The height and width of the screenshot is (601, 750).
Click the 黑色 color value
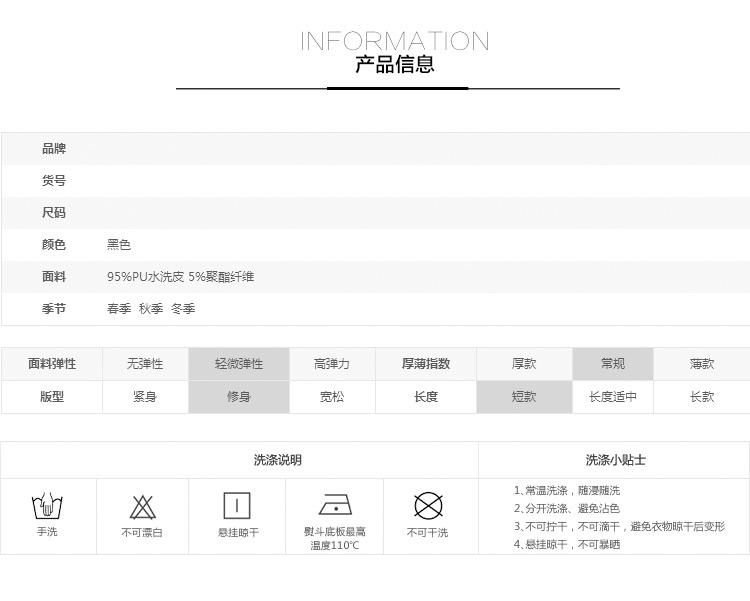point(119,245)
